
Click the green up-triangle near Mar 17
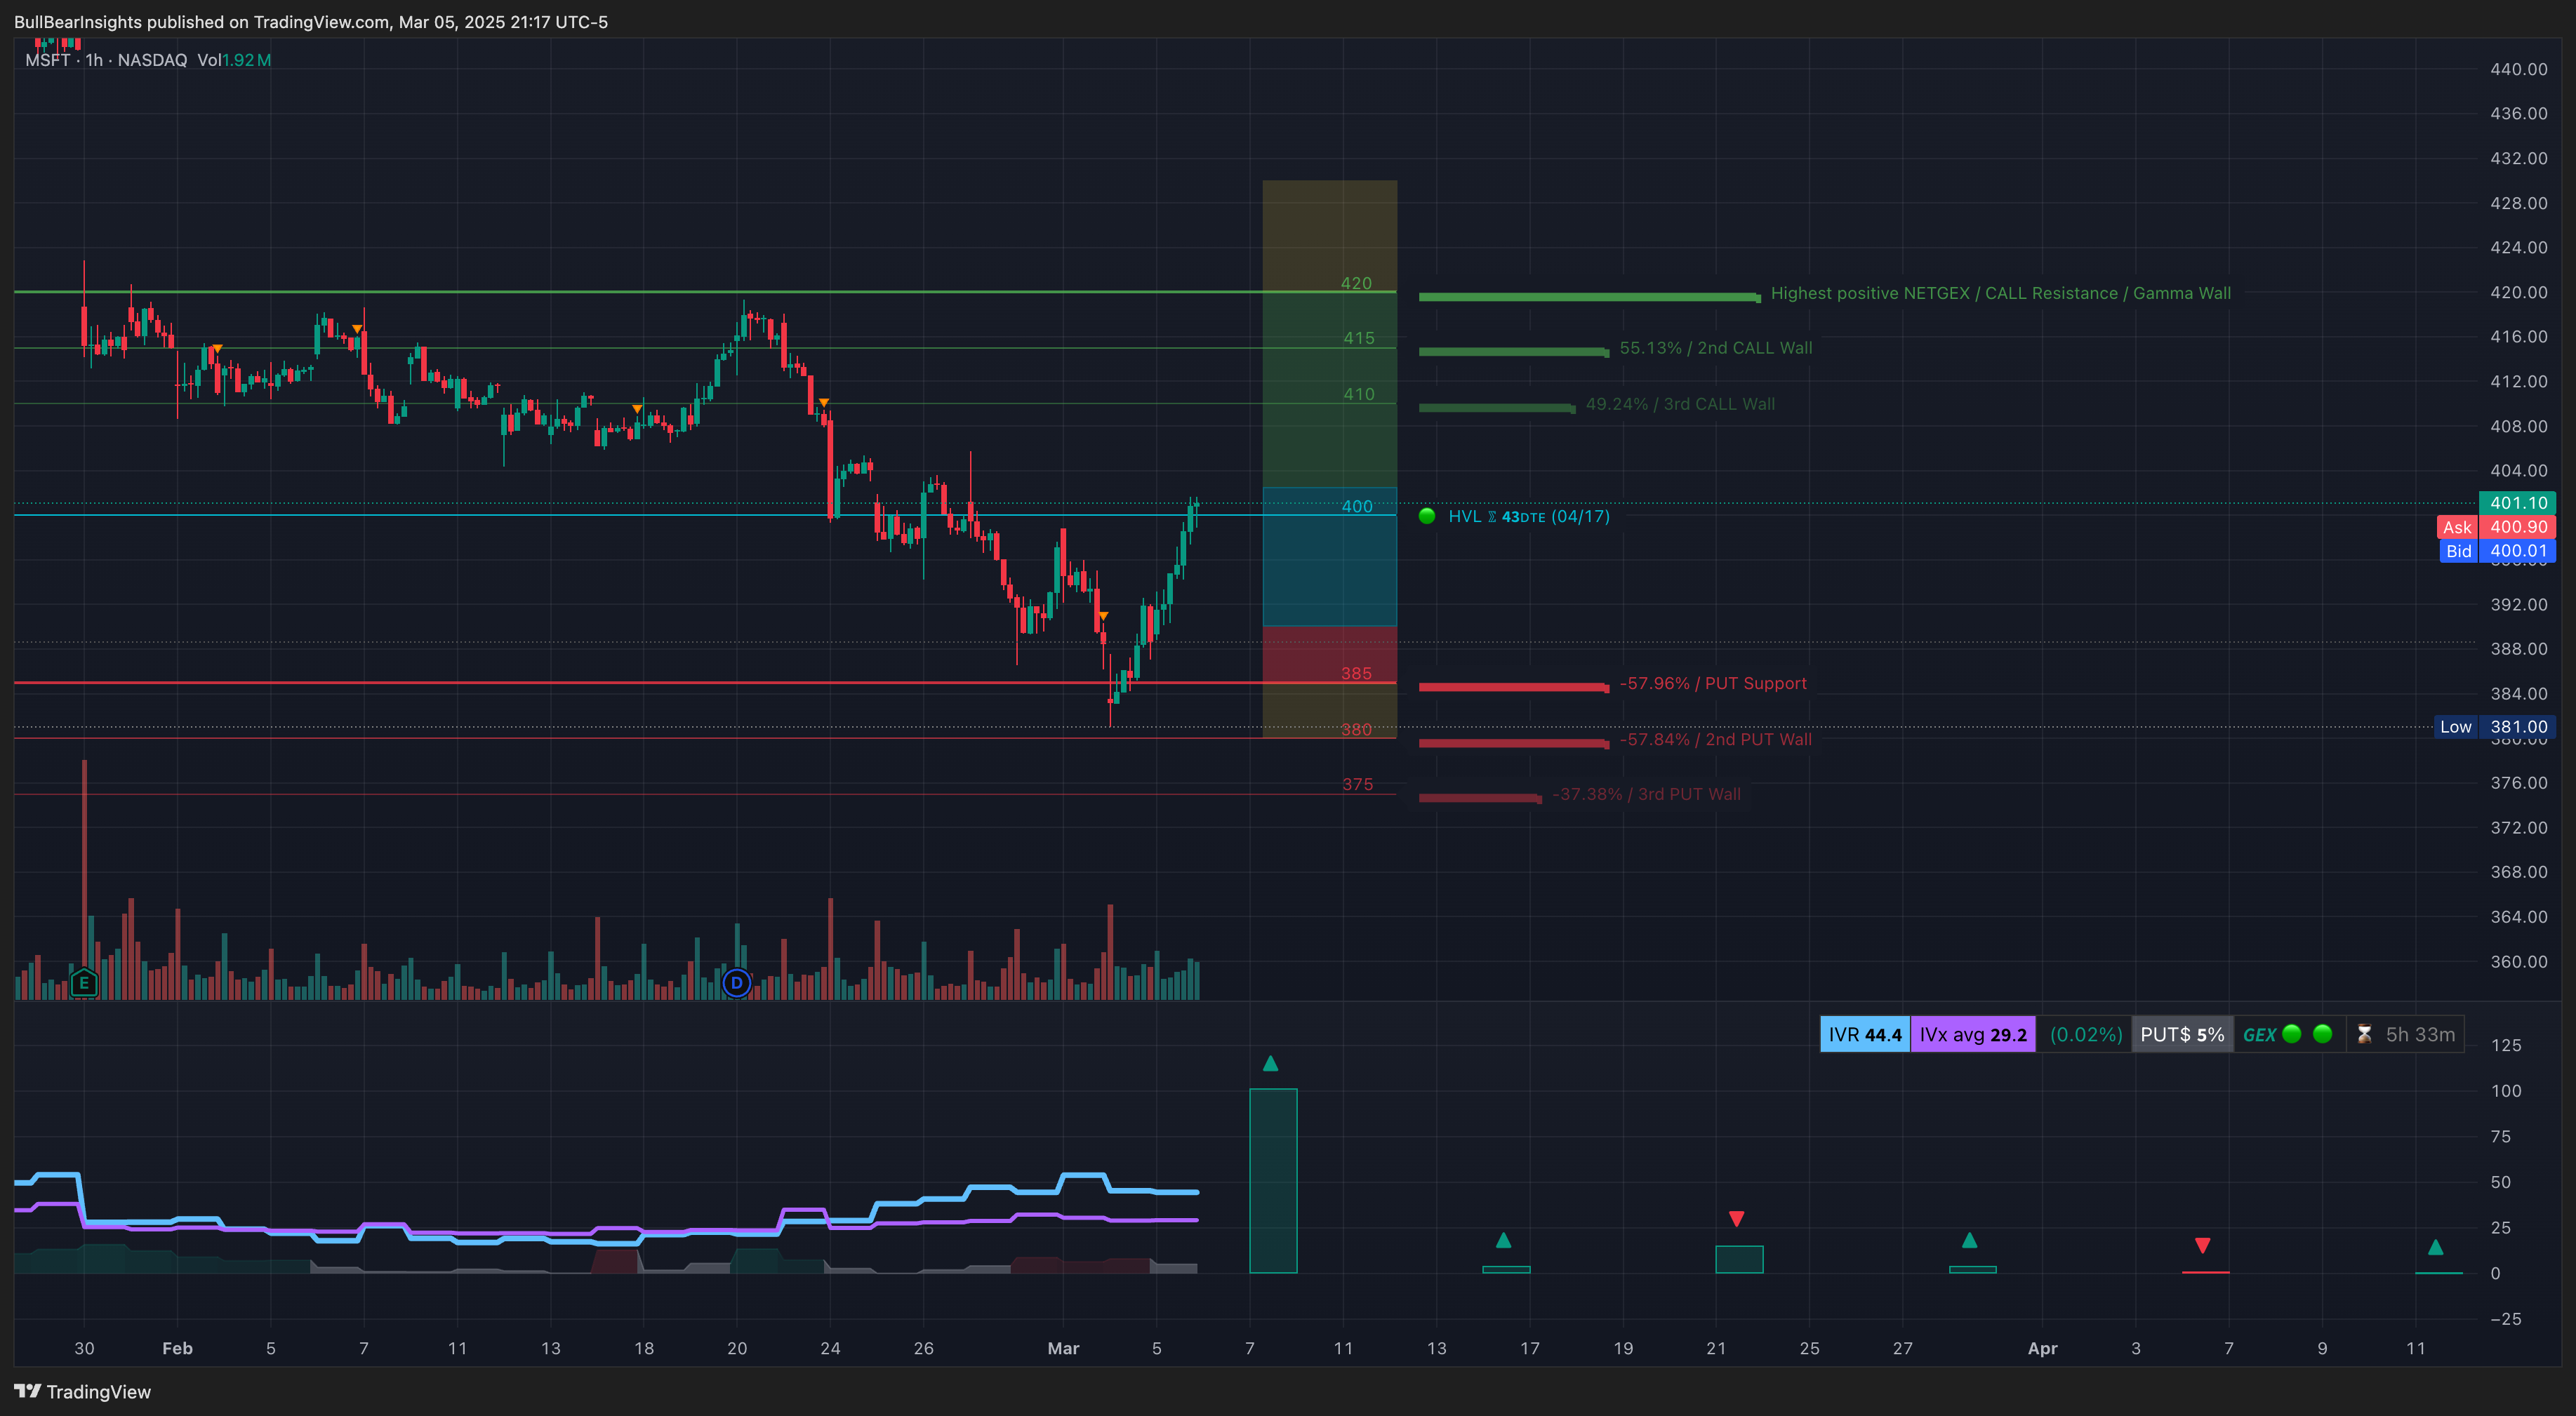pos(1503,1240)
